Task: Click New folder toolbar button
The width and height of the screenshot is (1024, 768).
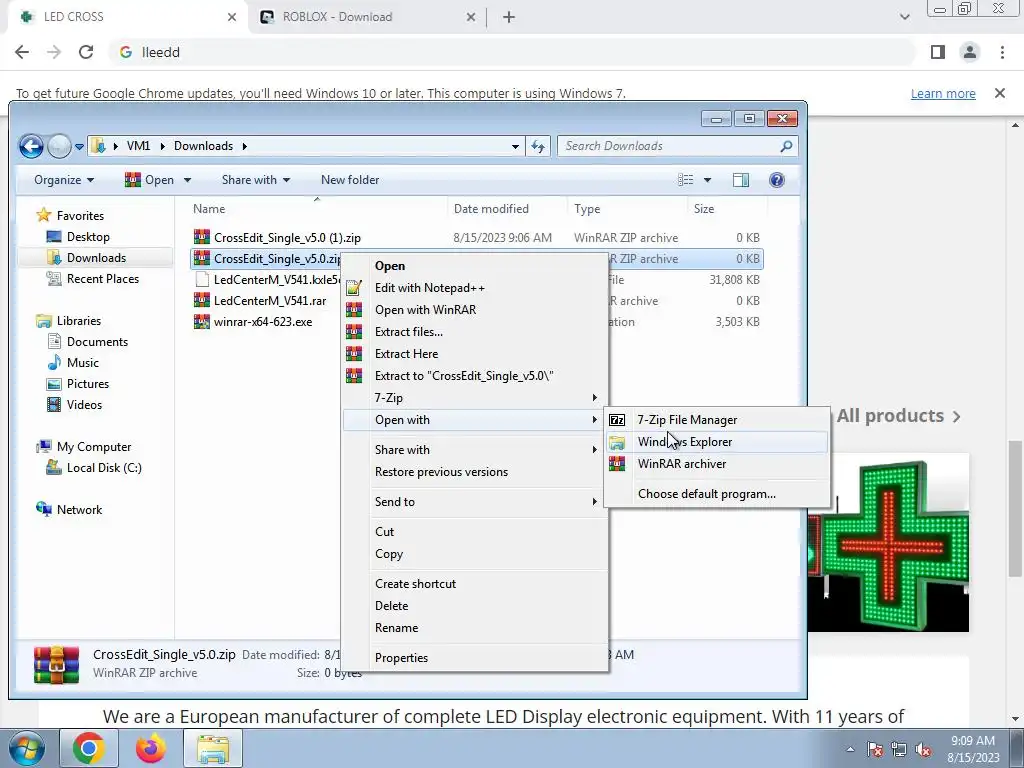Action: click(x=350, y=180)
